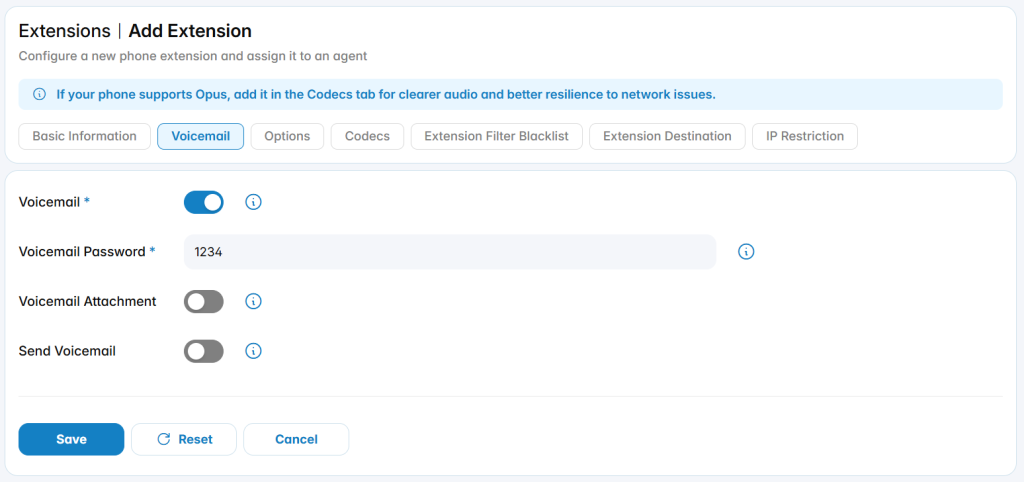Open the Options tab
The image size is (1024, 482).
click(x=287, y=137)
